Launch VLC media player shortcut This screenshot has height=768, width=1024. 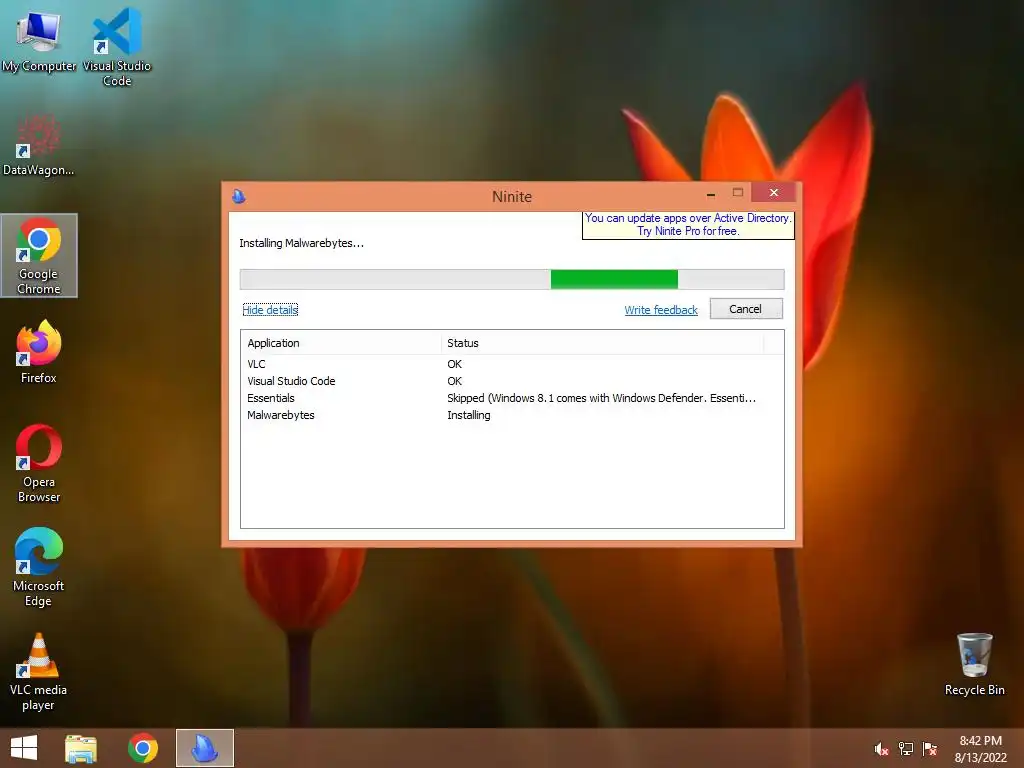(39, 671)
